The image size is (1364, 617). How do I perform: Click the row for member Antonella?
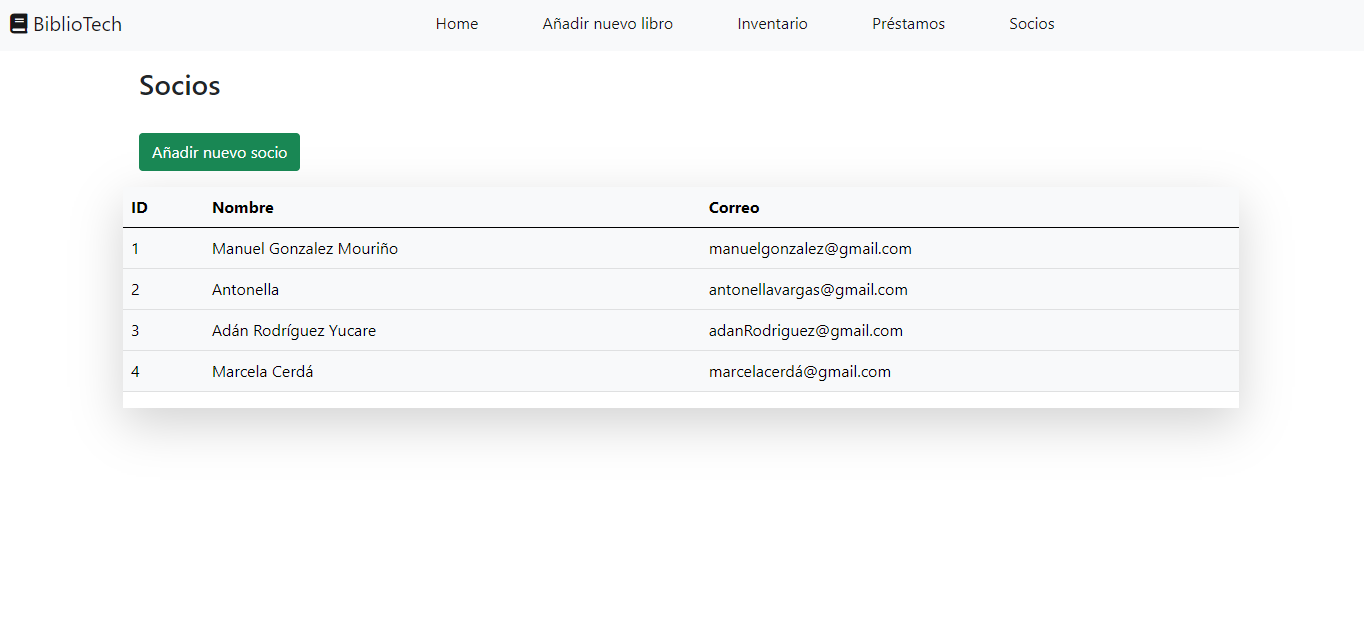click(x=245, y=289)
